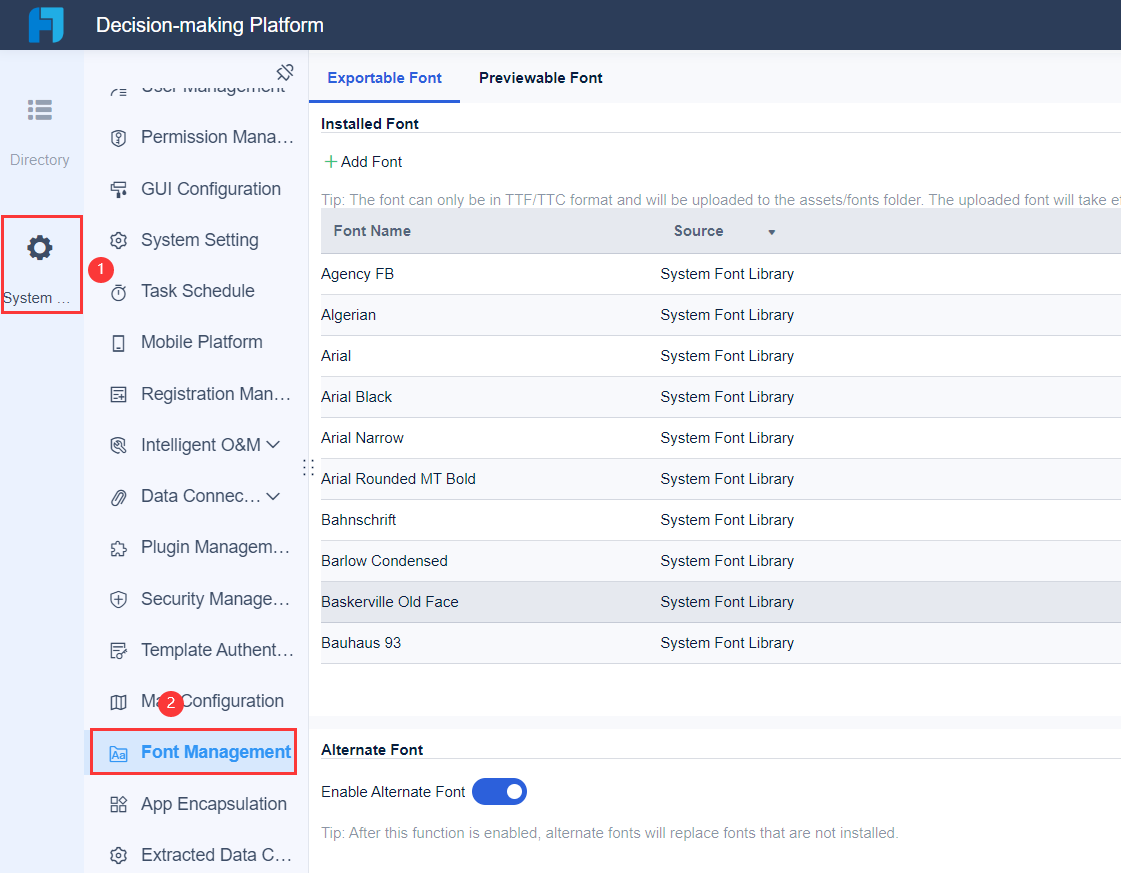The image size is (1121, 873).
Task: Expand the Data Connection submenu chevron
Action: [x=273, y=496]
